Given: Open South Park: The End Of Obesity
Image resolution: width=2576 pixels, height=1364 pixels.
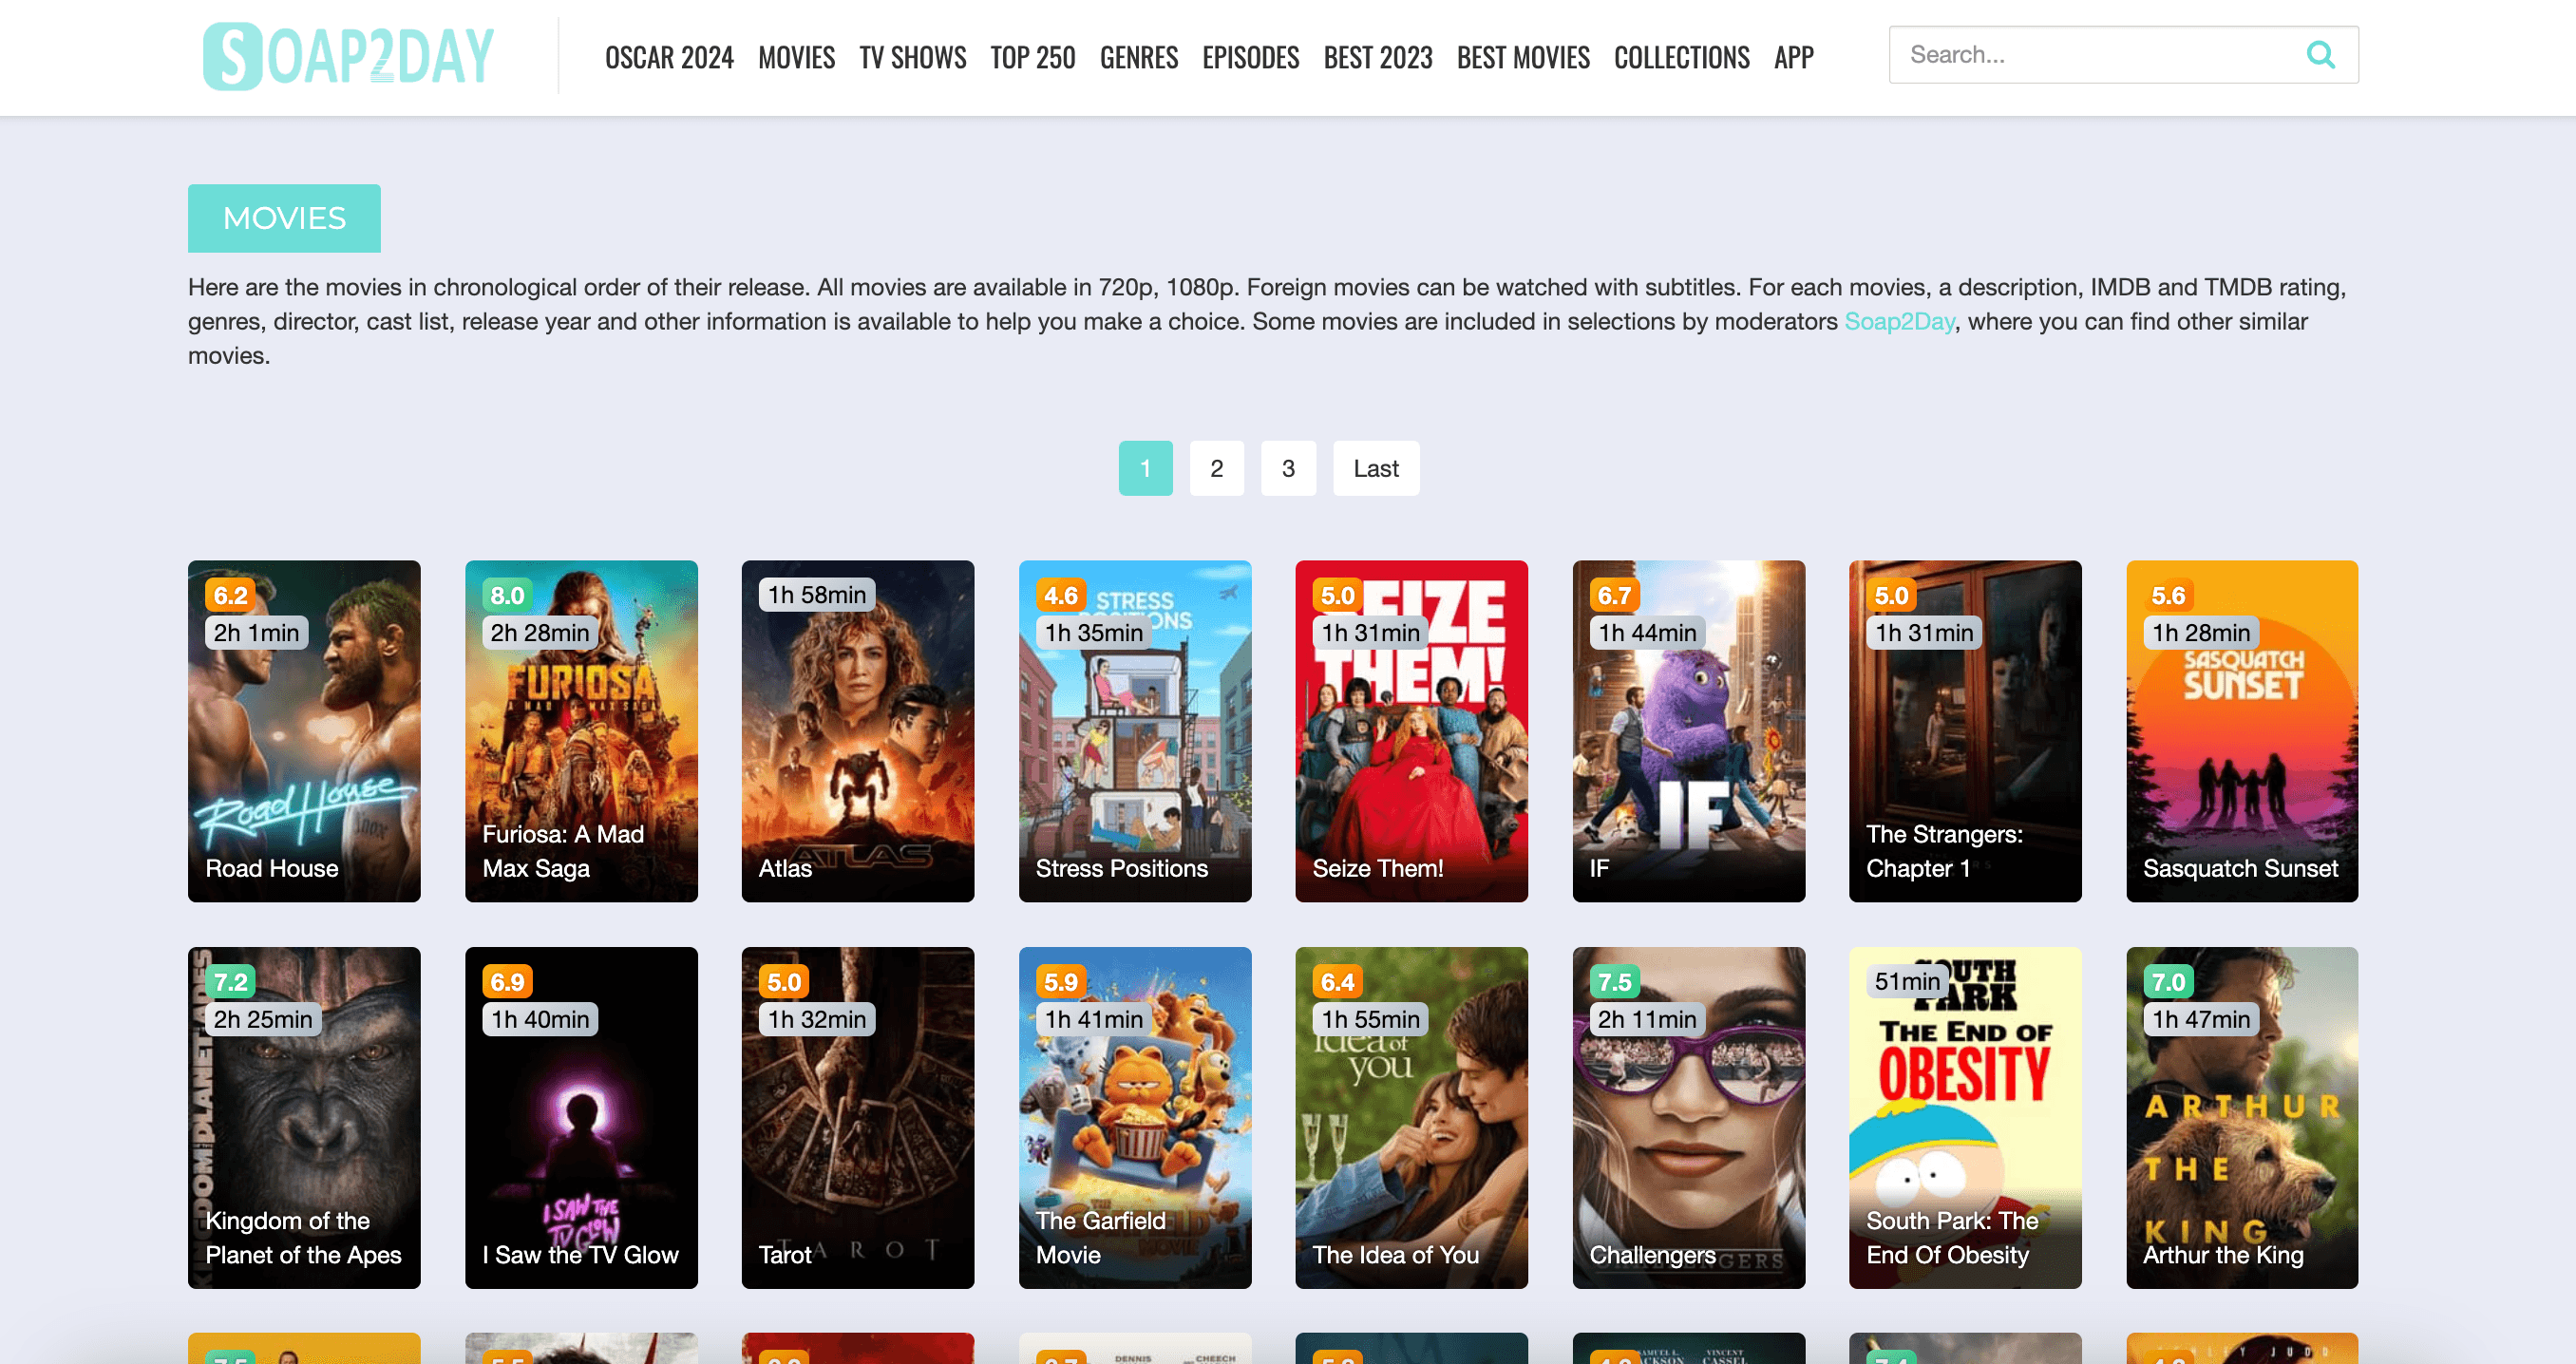Looking at the screenshot, I should [1964, 1117].
